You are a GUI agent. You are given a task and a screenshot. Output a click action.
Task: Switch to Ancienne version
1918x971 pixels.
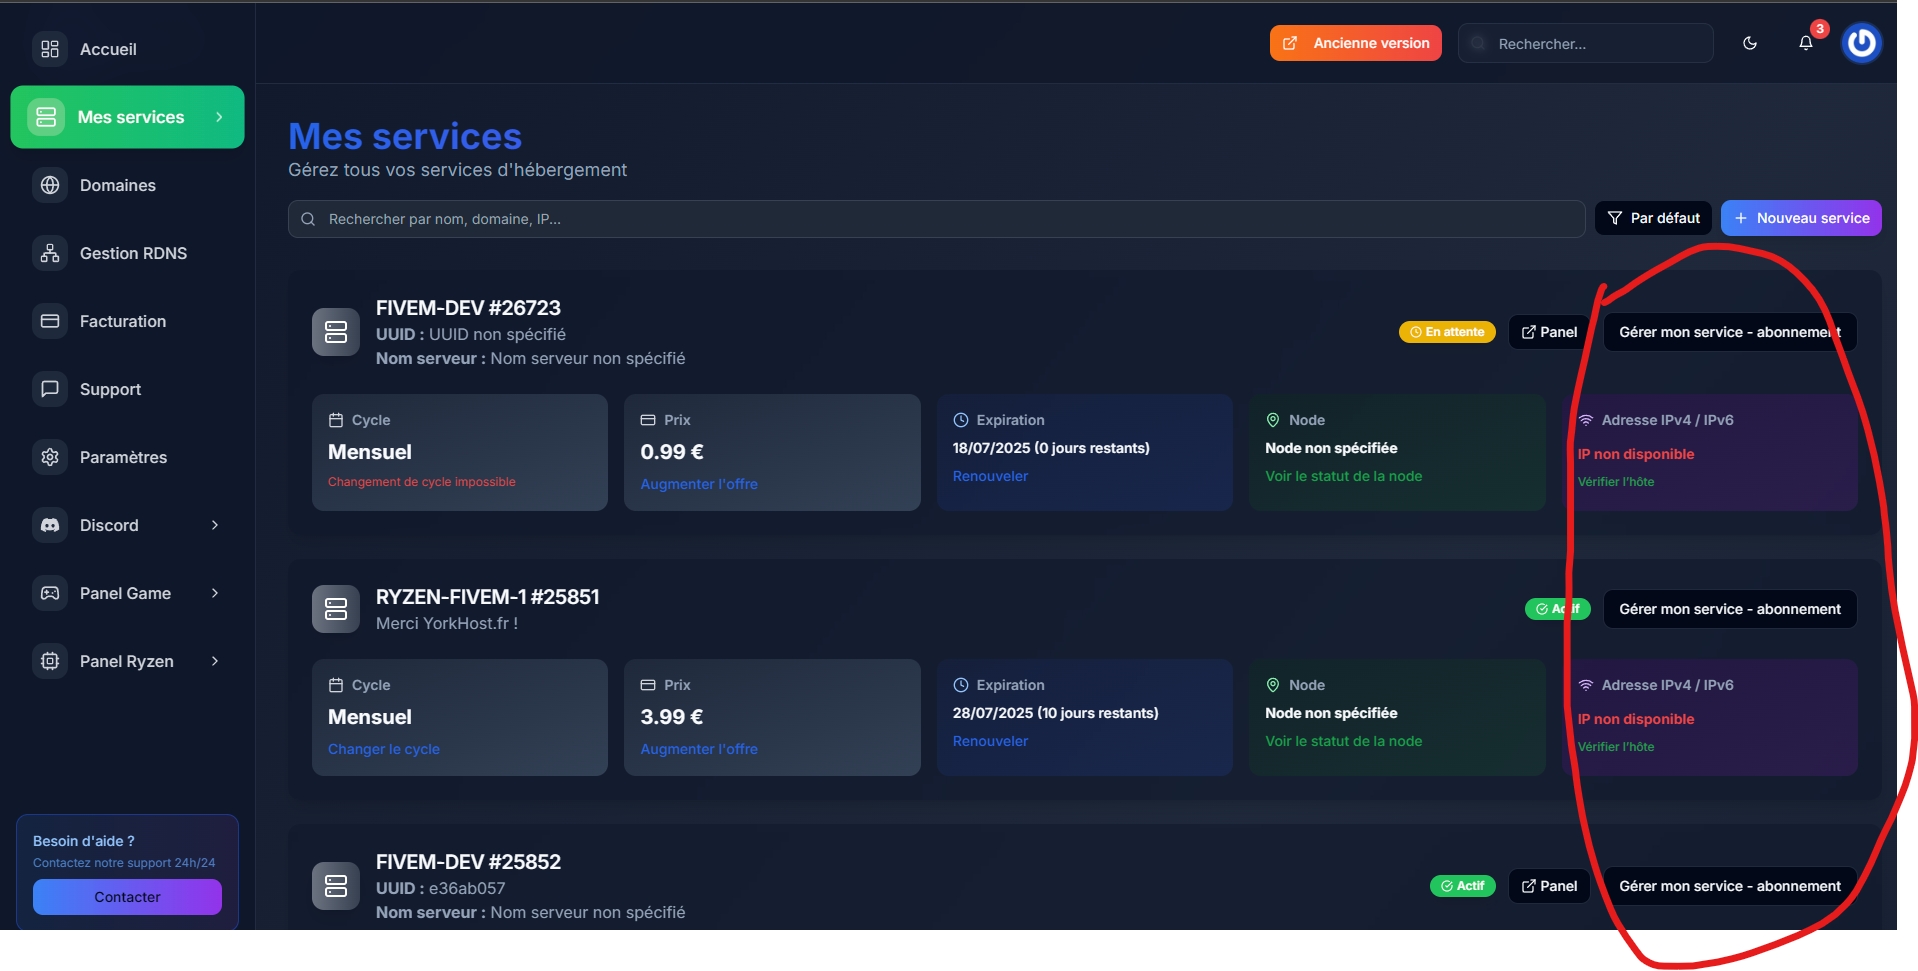click(1356, 43)
